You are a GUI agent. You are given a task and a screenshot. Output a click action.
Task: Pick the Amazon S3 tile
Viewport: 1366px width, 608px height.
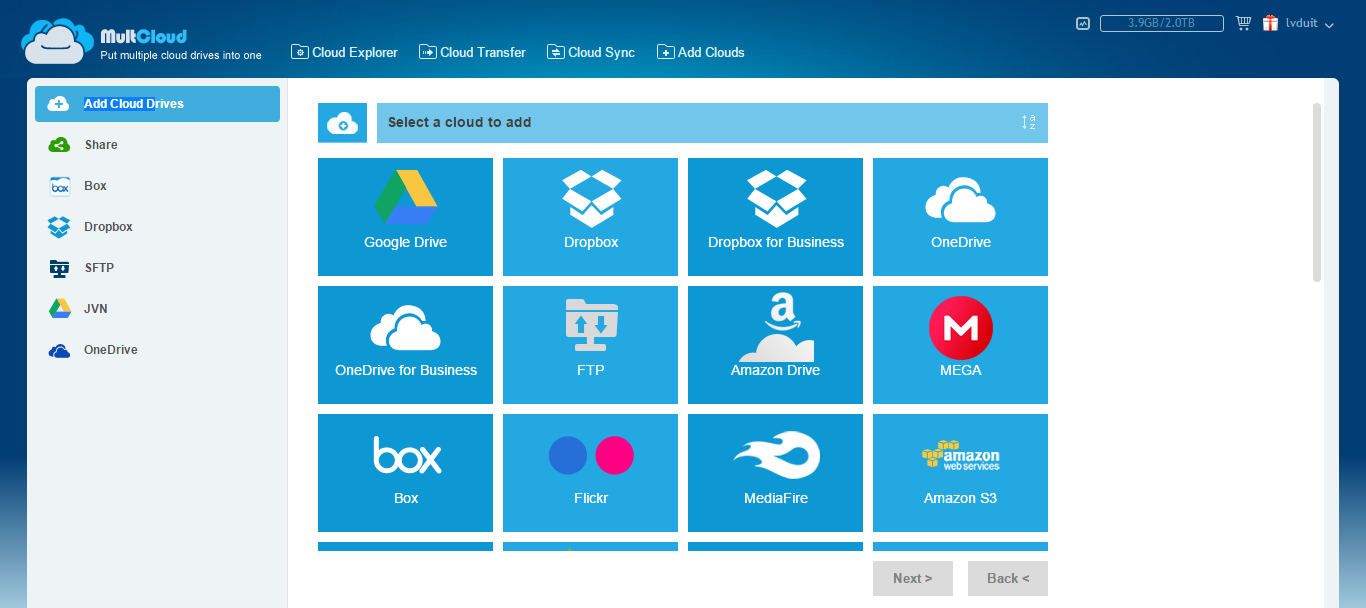(960, 473)
